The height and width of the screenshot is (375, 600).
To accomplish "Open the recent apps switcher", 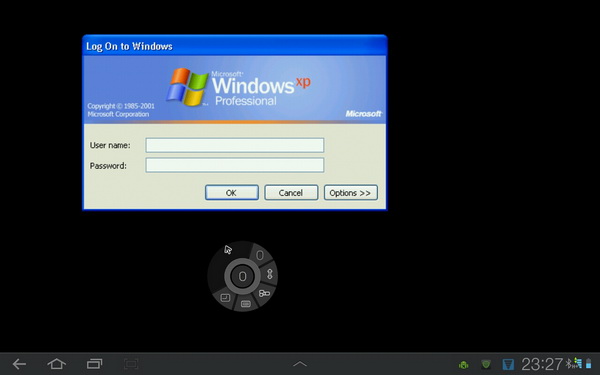I will [x=94, y=364].
